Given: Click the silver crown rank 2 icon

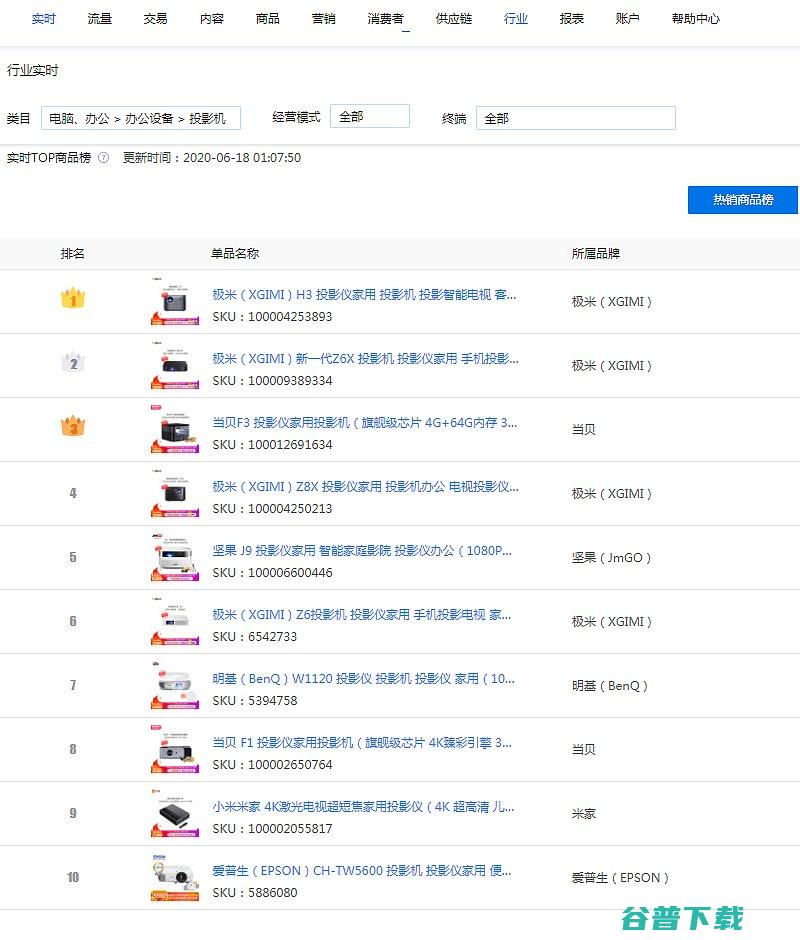Looking at the screenshot, I should point(73,362).
